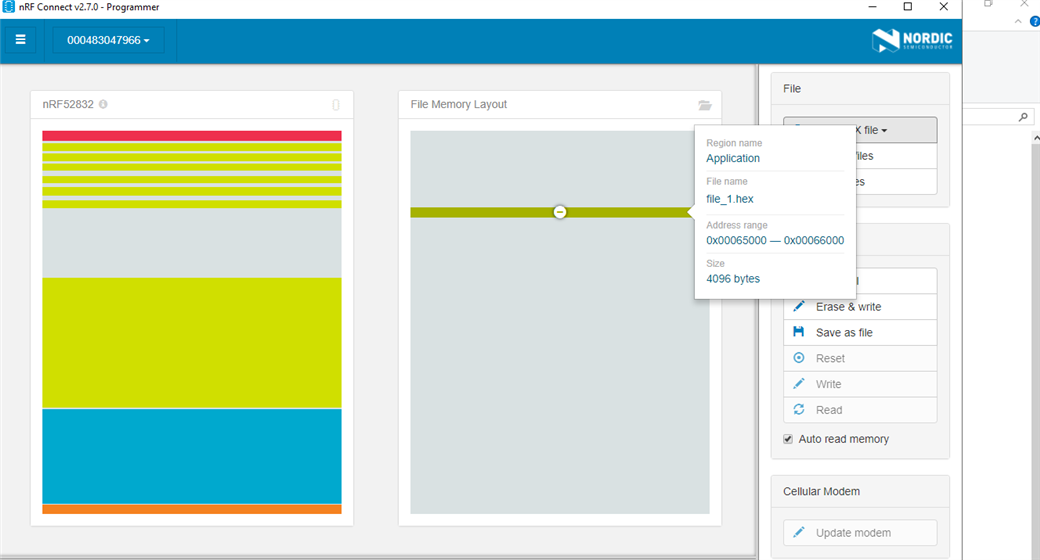1040x560 pixels.
Task: Click the nRF52832 panel title
Action: click(68, 104)
